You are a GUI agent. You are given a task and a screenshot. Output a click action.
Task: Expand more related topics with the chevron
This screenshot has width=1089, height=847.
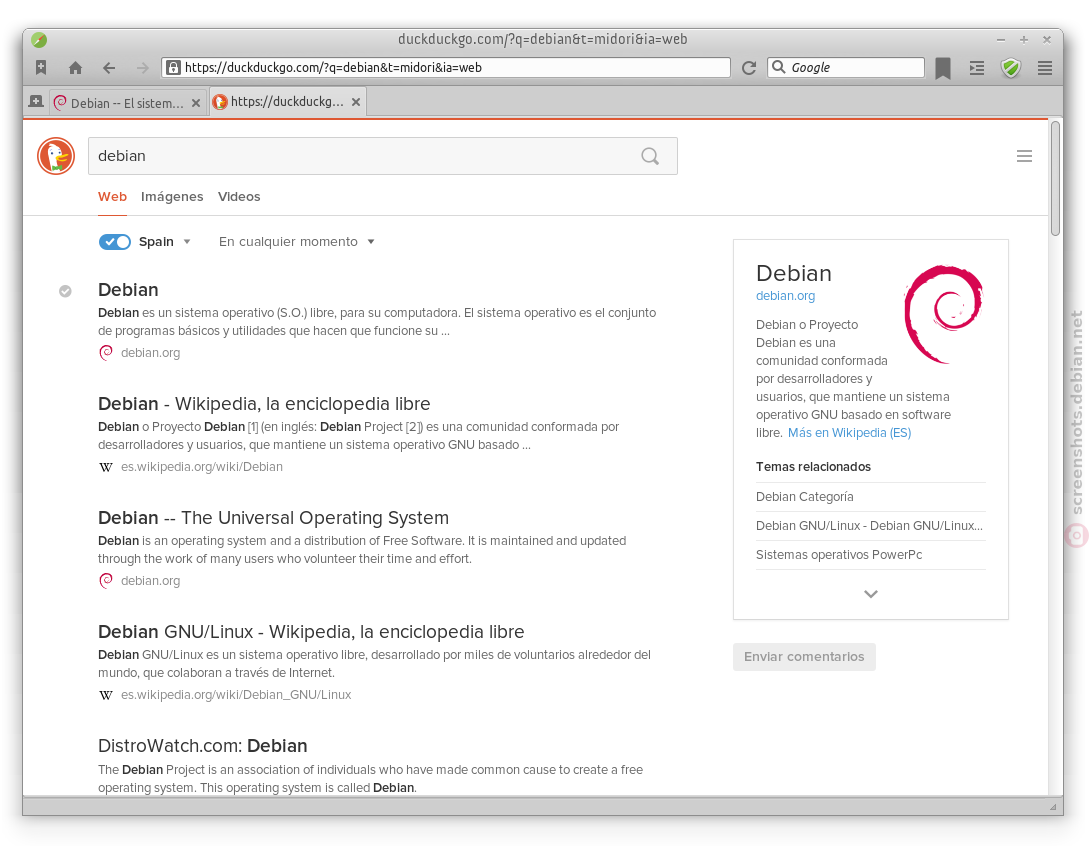click(x=870, y=594)
